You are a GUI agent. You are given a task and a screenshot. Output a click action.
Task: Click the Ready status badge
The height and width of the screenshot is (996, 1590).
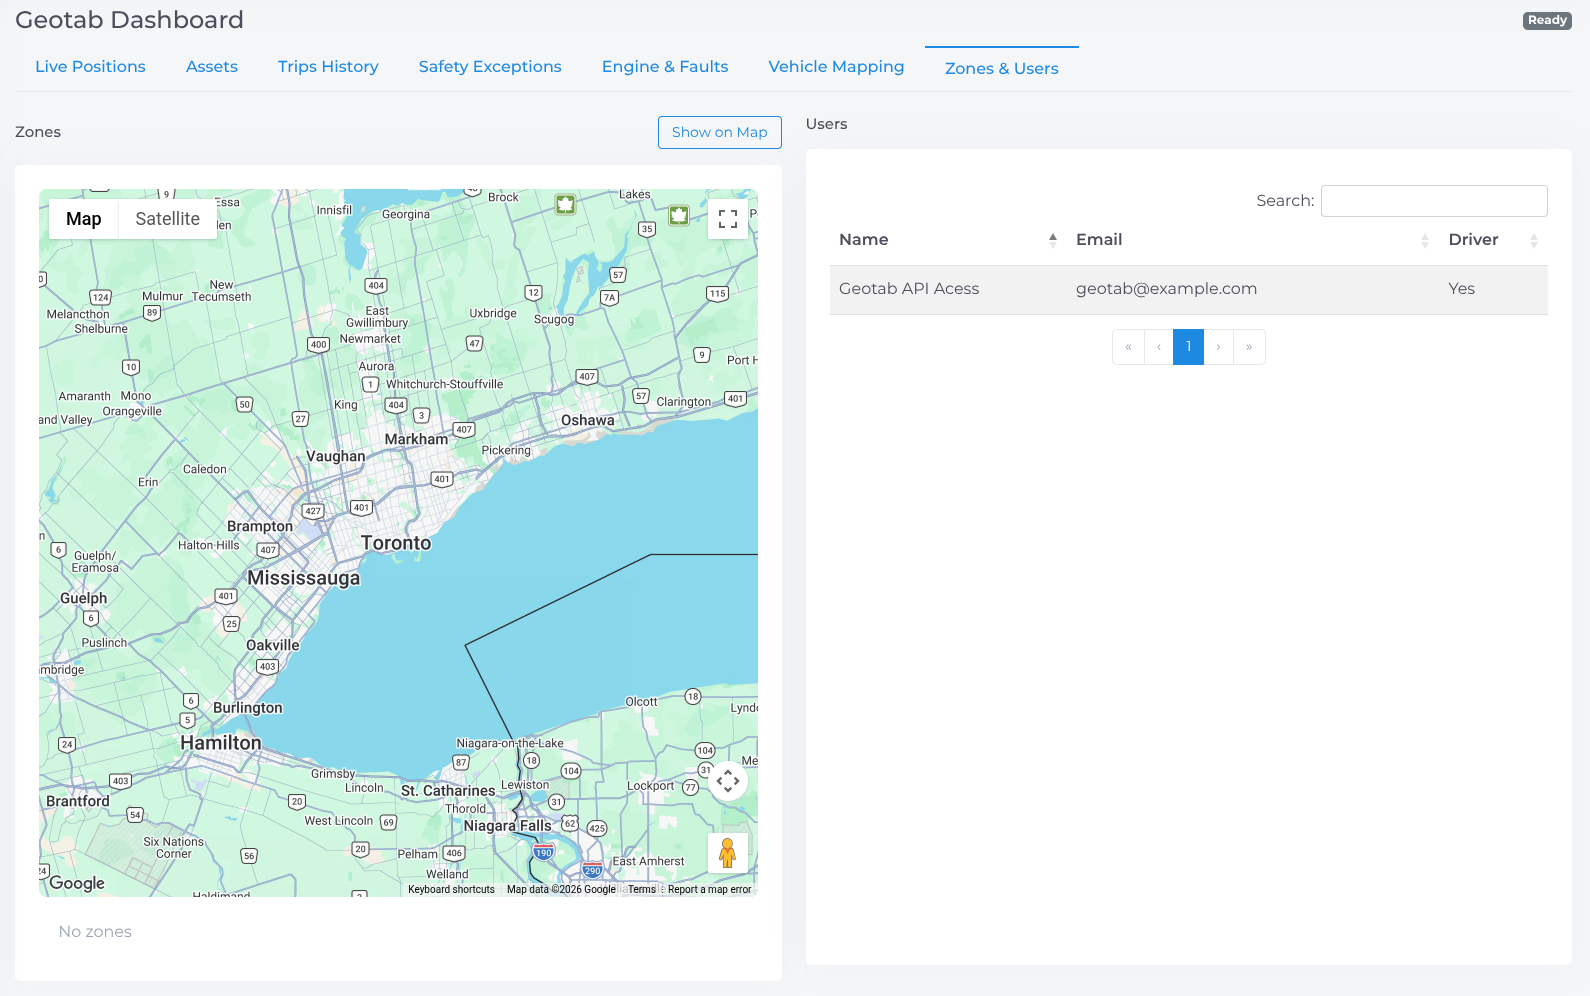click(1547, 20)
